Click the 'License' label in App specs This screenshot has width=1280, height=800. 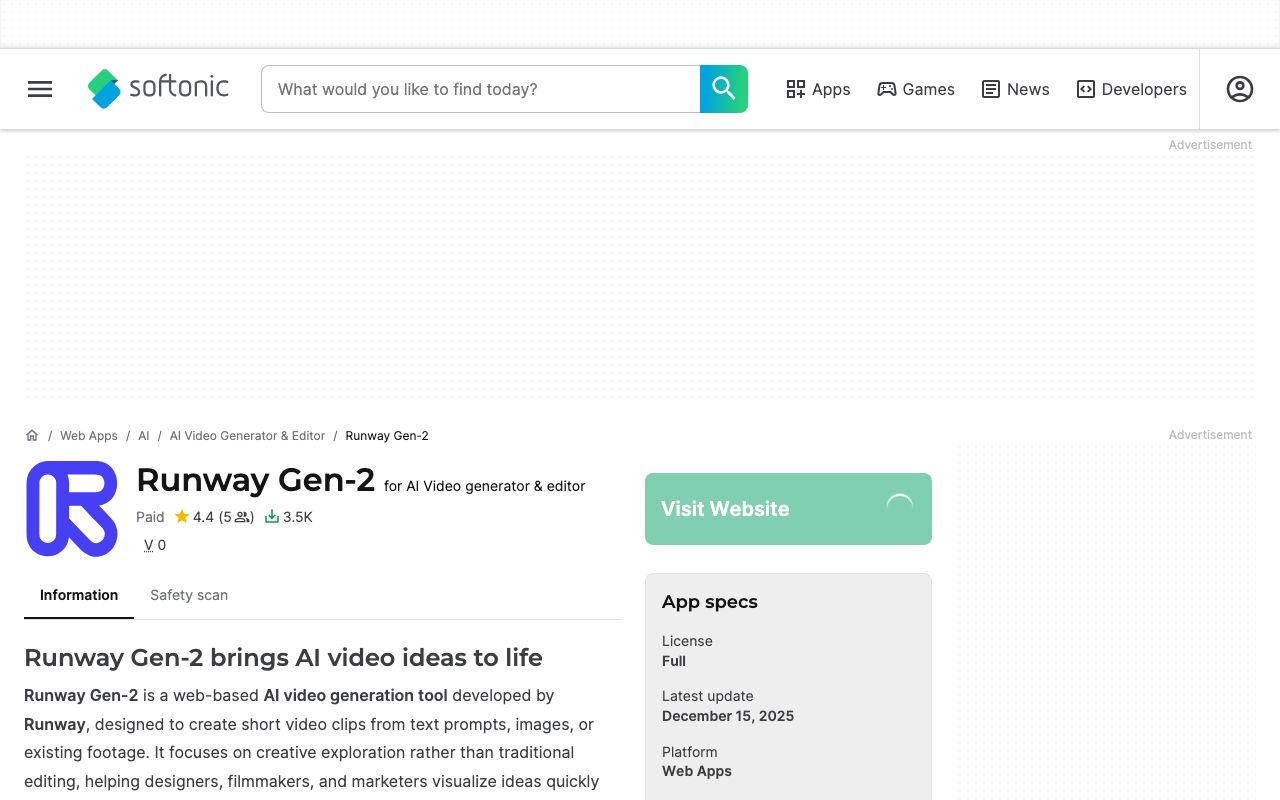click(x=687, y=641)
